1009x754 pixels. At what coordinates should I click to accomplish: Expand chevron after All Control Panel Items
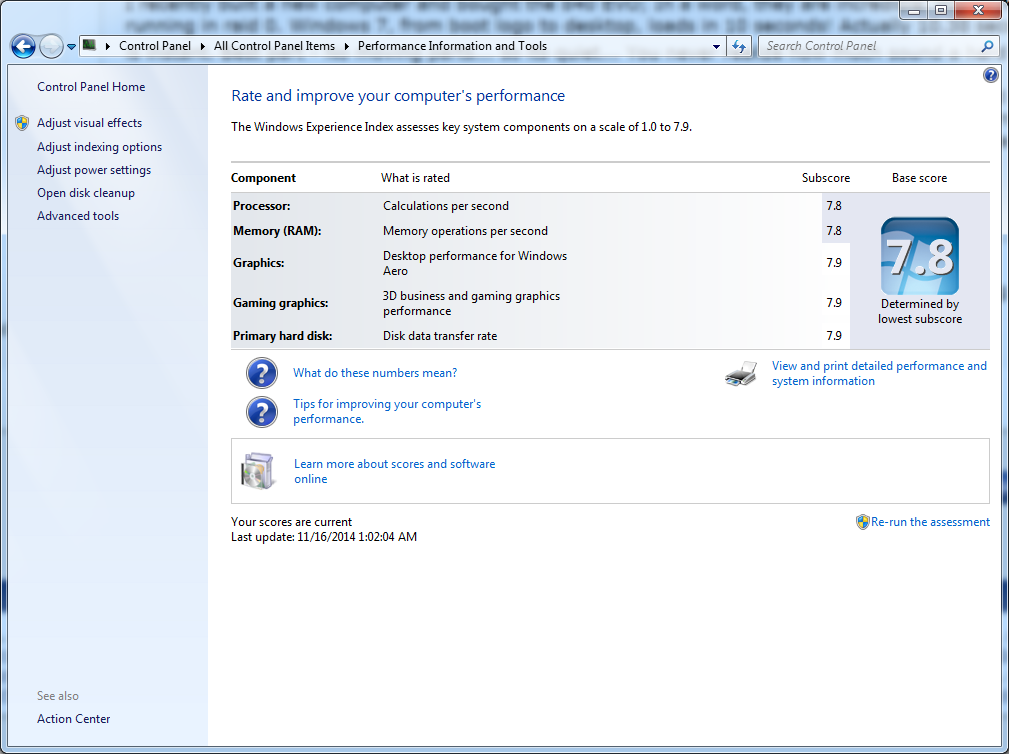346,46
